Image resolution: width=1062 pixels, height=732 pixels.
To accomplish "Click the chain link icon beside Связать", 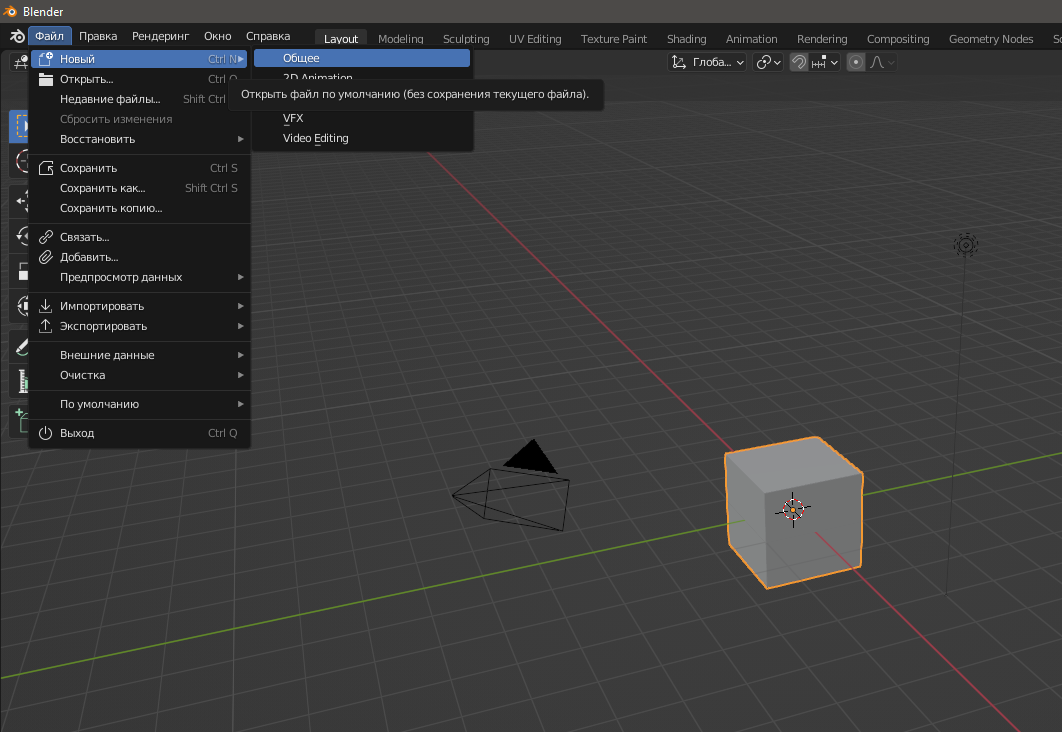I will pyautogui.click(x=45, y=237).
